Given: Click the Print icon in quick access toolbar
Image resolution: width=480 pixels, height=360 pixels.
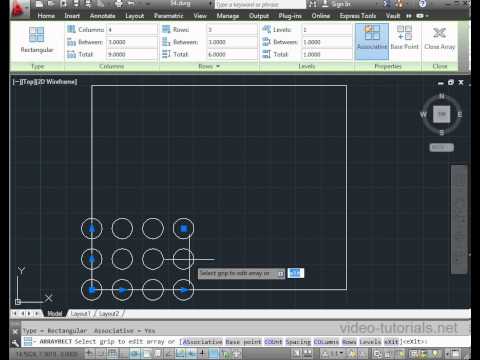Looking at the screenshot, I should [x=118, y=4].
